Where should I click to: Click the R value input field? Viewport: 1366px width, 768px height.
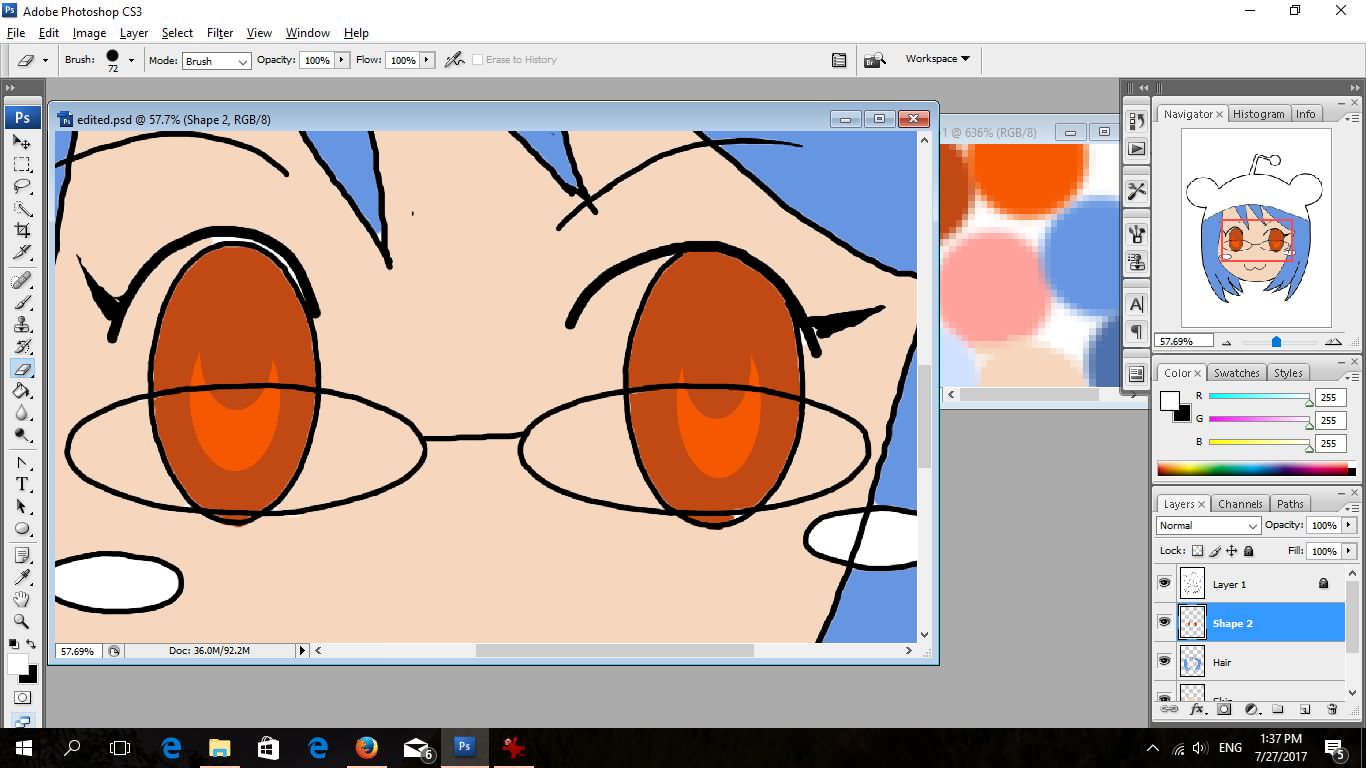(1331, 397)
